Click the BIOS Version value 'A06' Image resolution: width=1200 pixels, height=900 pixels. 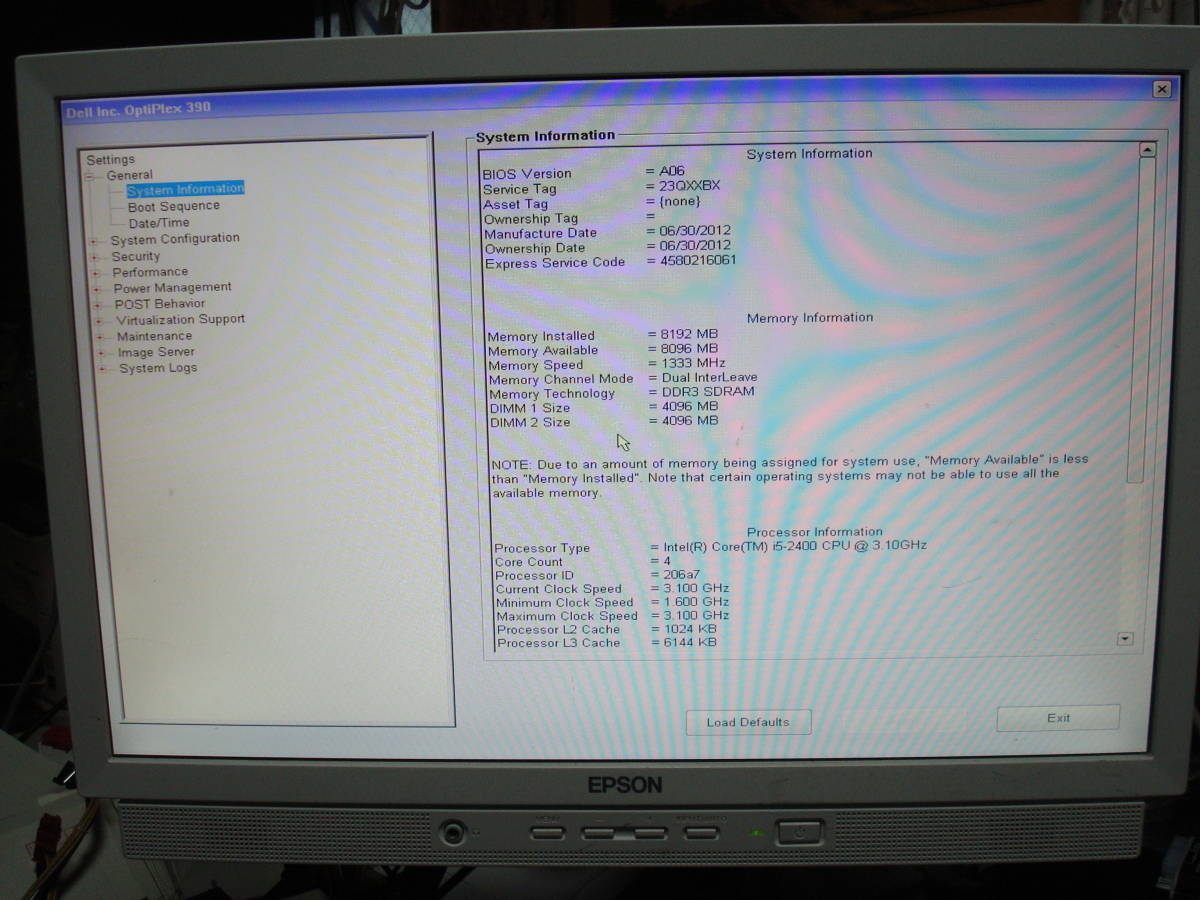pos(672,171)
